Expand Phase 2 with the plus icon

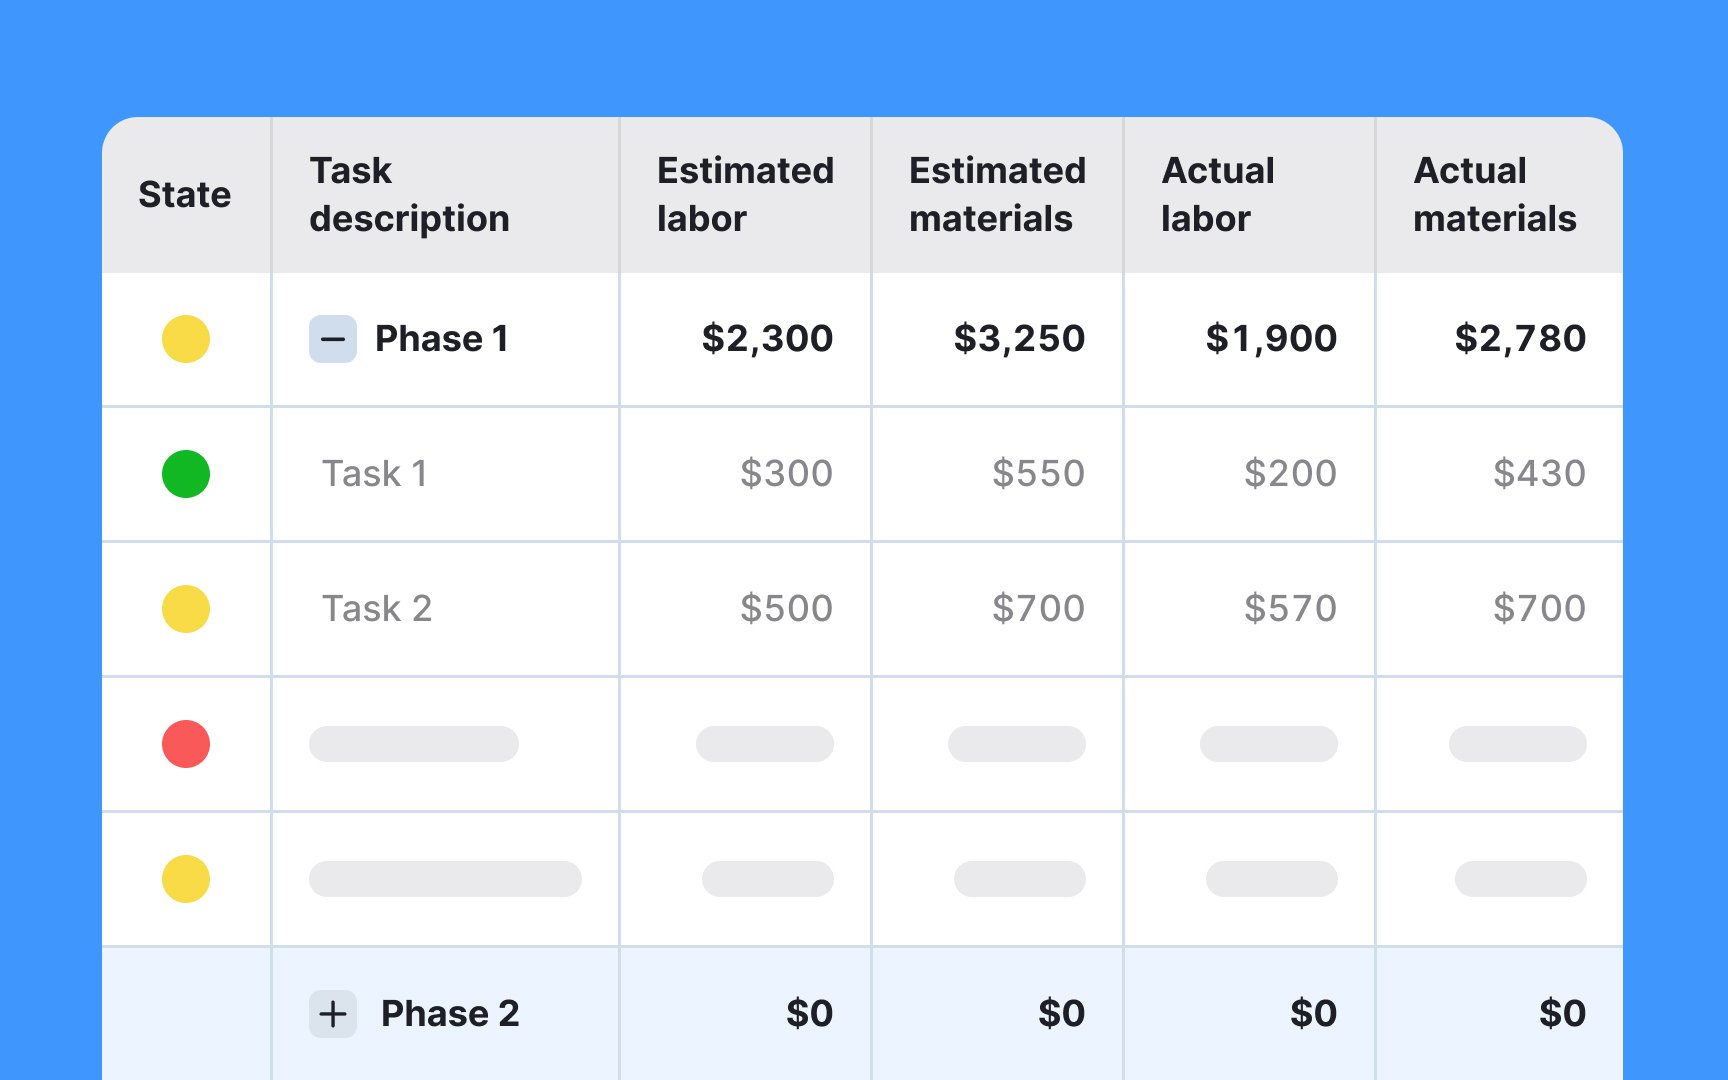click(333, 1014)
